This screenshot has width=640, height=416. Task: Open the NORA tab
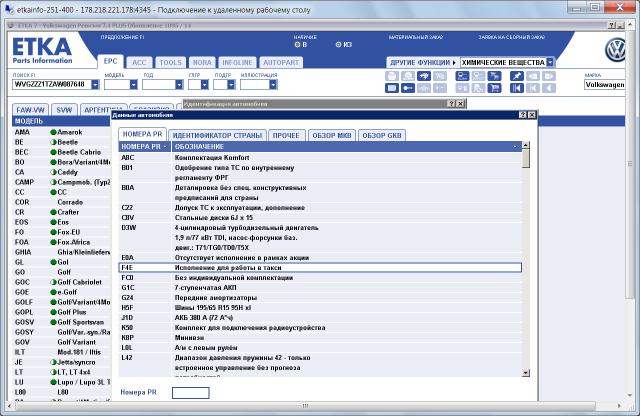pyautogui.click(x=202, y=62)
